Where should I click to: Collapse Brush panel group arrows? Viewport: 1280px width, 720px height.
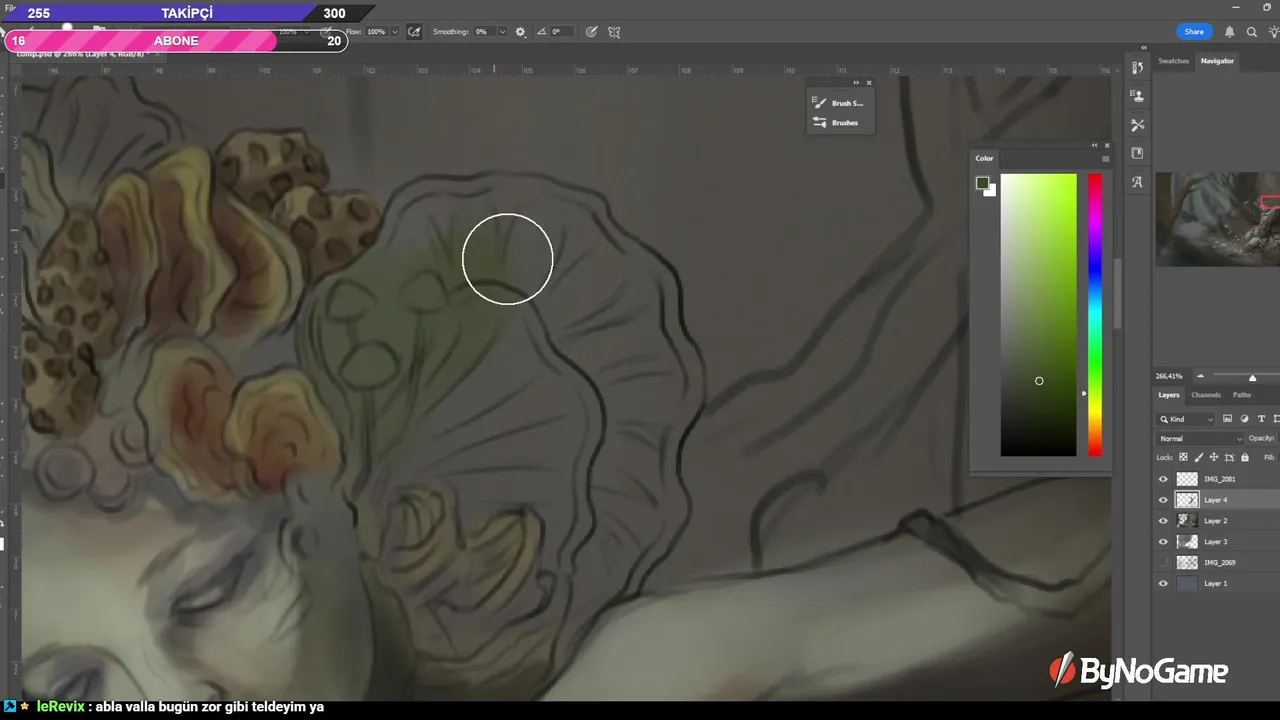[857, 83]
